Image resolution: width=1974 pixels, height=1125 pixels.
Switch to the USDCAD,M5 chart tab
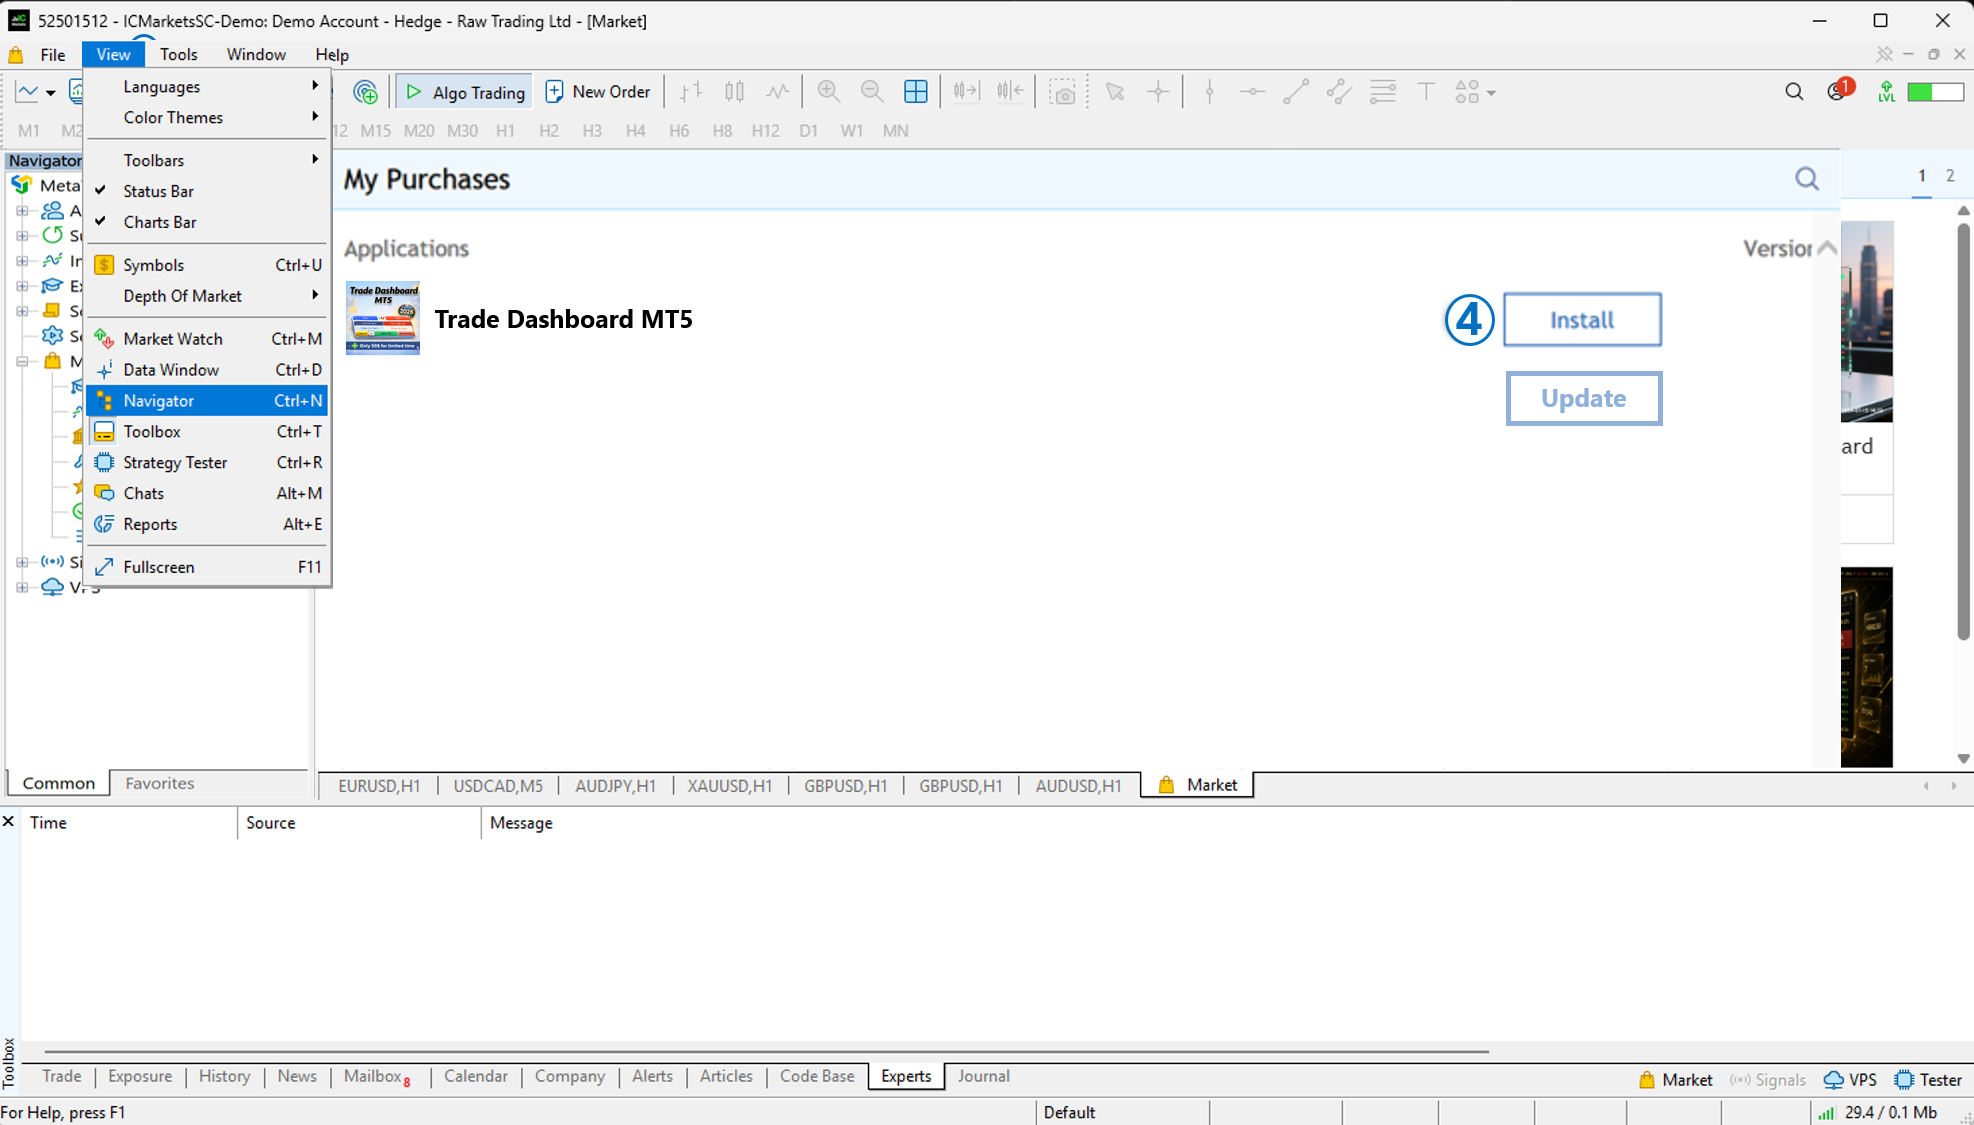tap(498, 786)
